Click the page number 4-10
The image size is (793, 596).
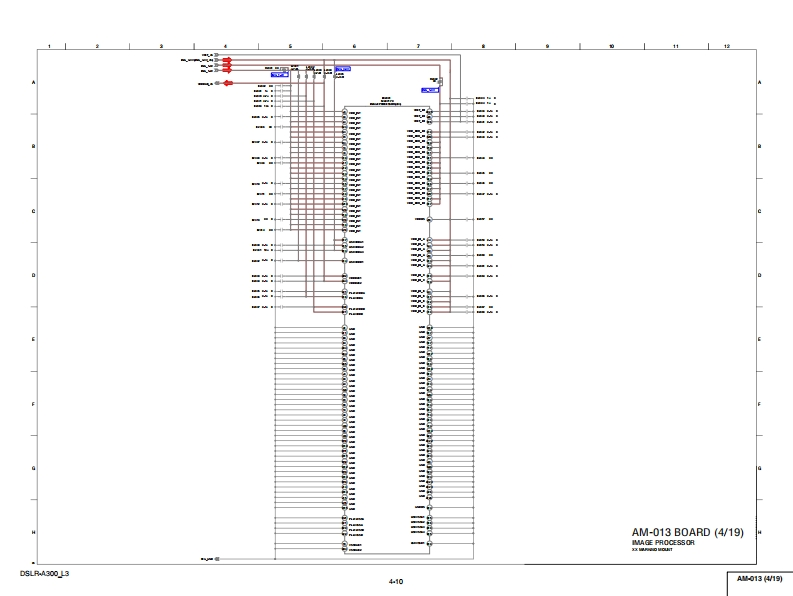point(396,582)
